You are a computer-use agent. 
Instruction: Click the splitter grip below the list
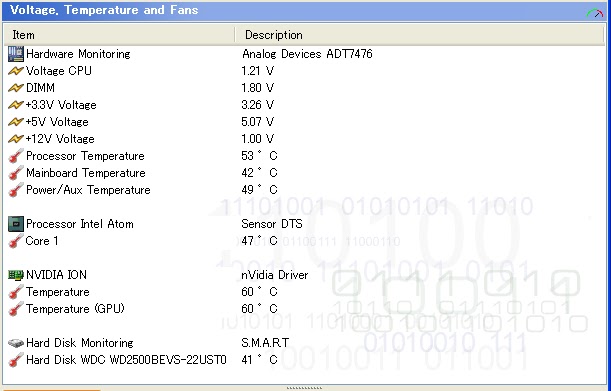coord(304,388)
